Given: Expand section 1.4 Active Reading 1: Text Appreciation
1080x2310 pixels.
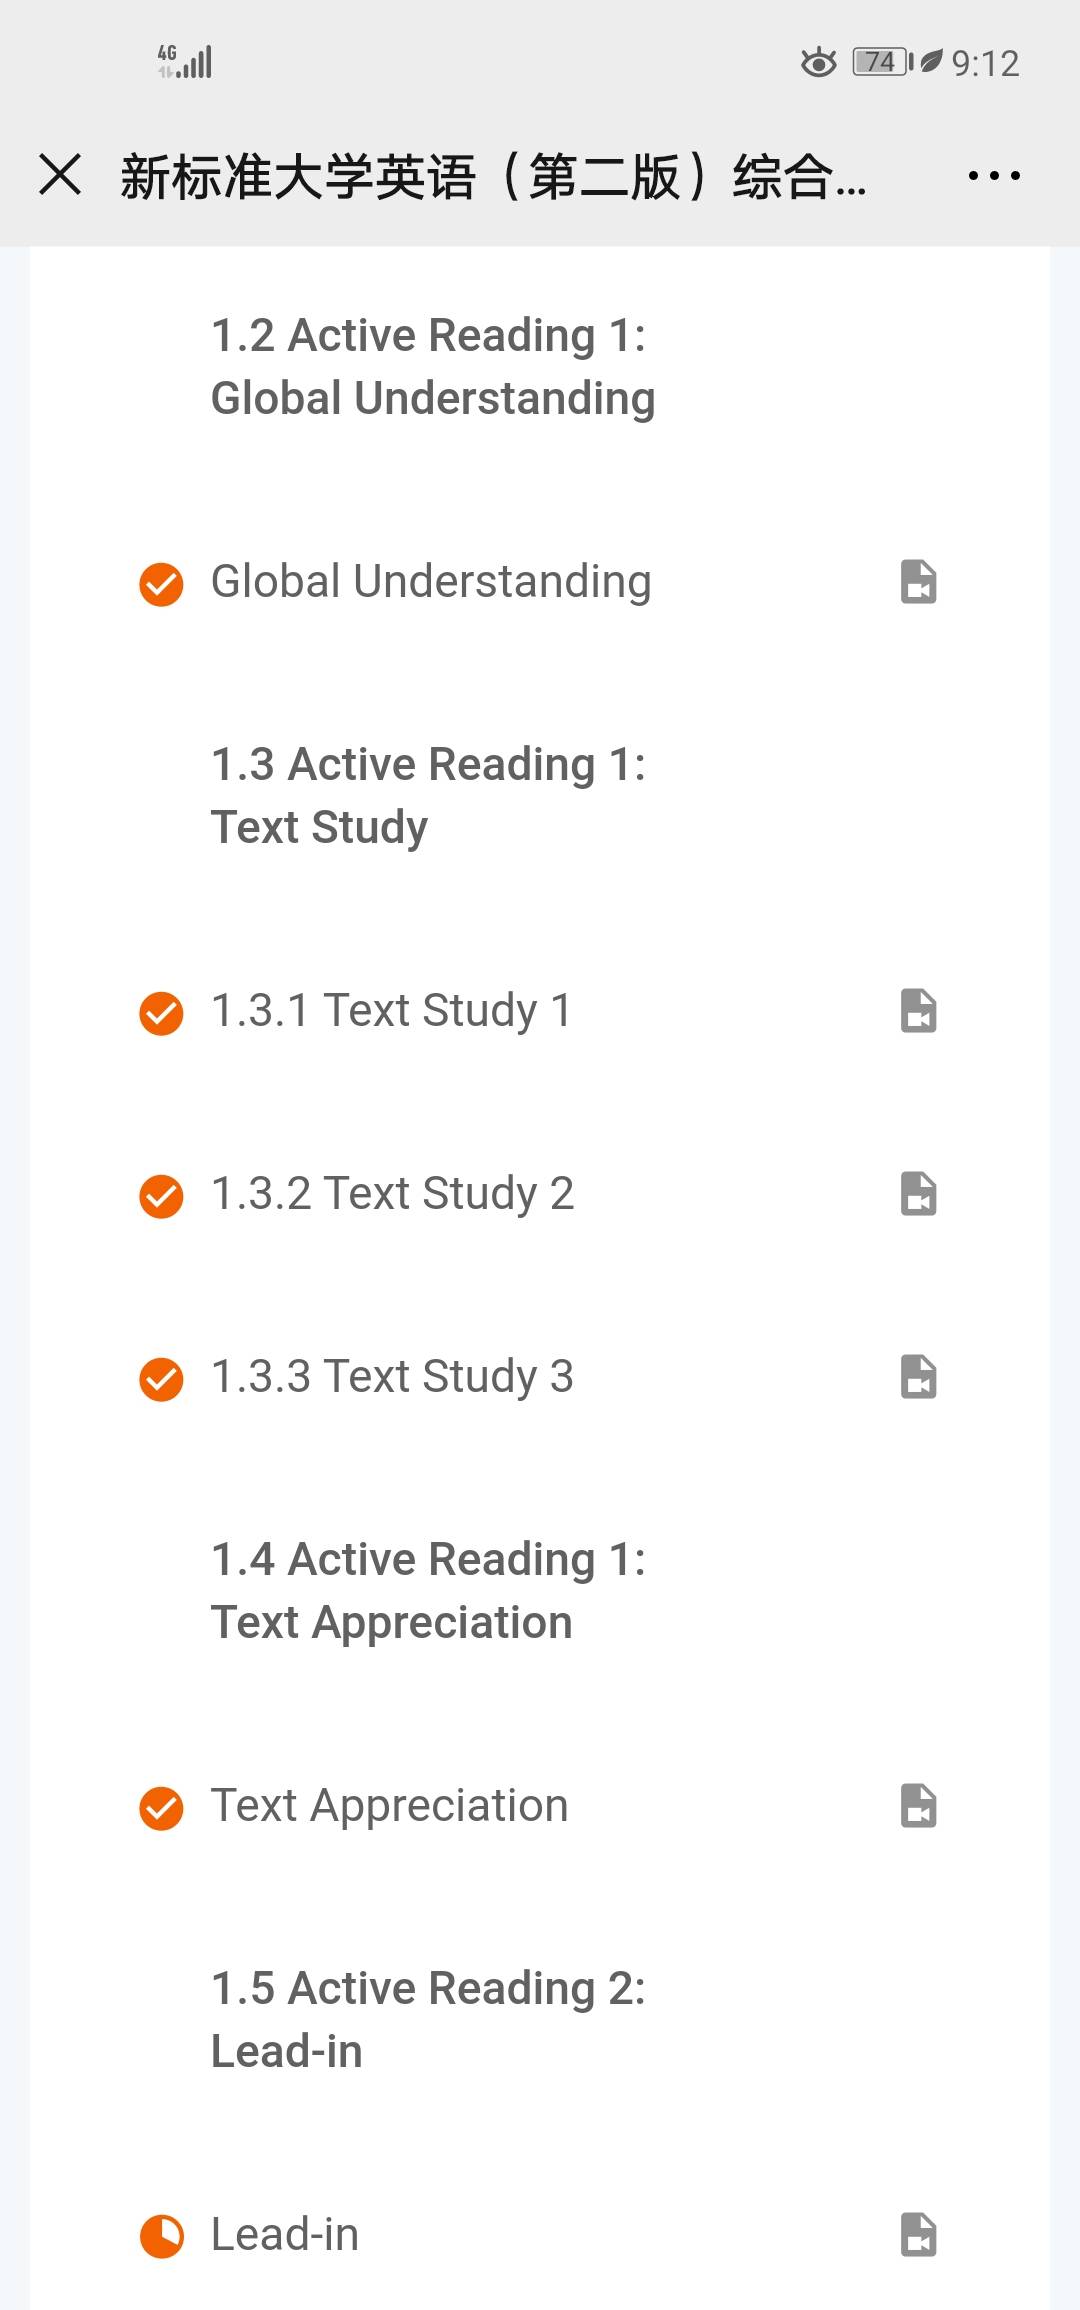Looking at the screenshot, I should (428, 1590).
